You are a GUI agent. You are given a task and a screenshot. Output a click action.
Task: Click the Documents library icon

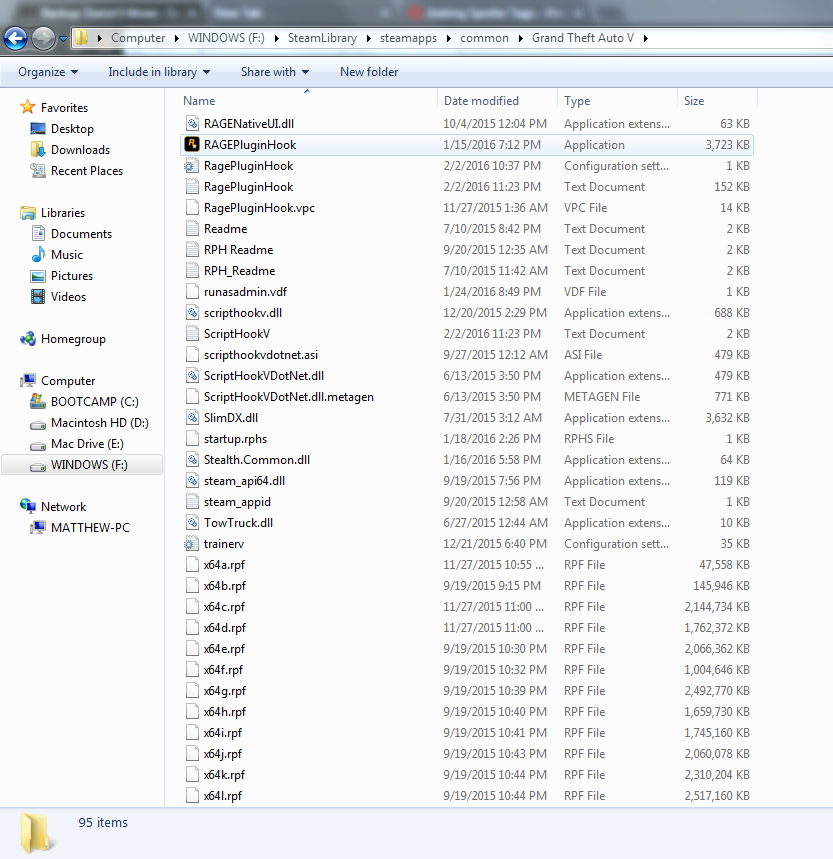[x=38, y=233]
